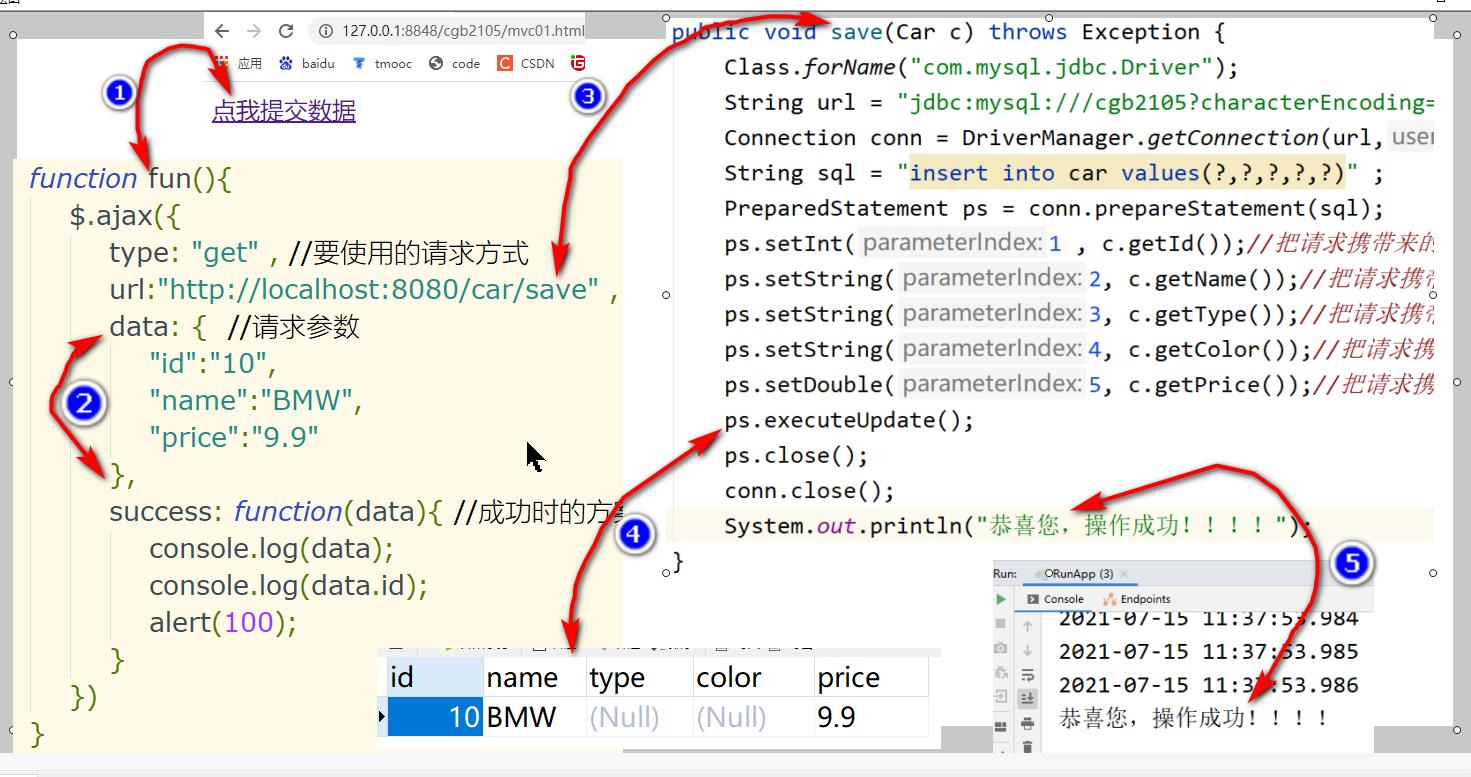Image resolution: width=1471 pixels, height=777 pixels.
Task: Select the BMW name cell
Action: [x=535, y=717]
